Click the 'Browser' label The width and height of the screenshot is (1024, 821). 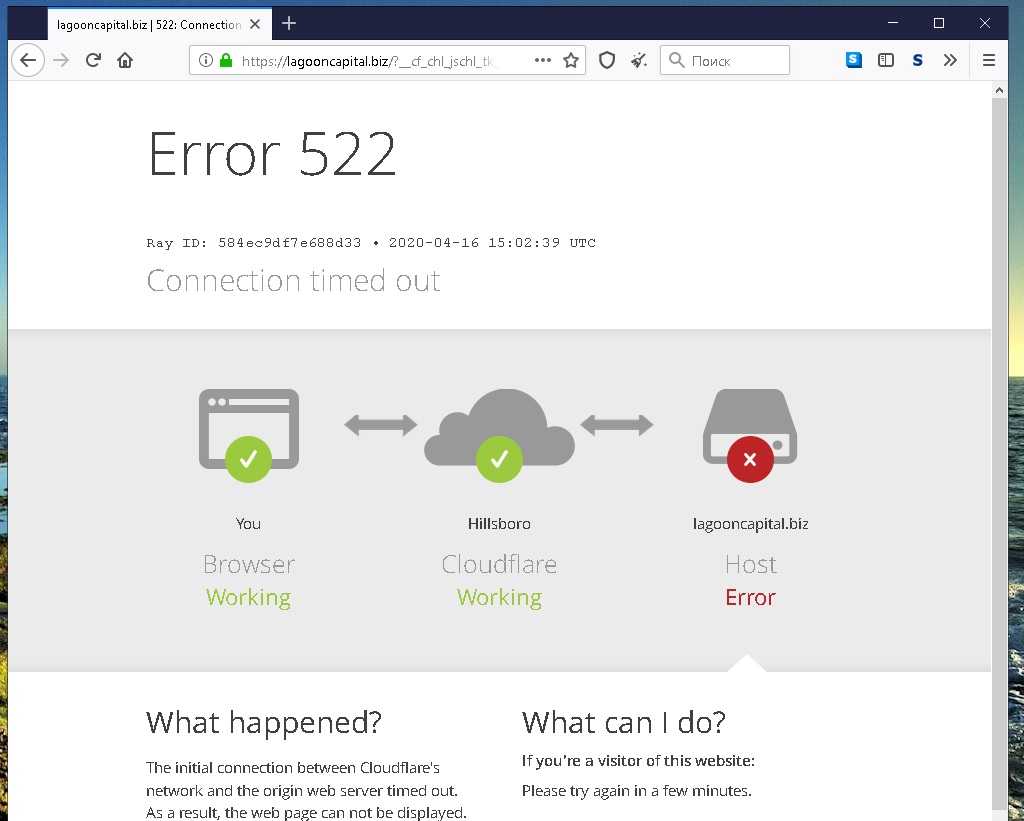(249, 564)
